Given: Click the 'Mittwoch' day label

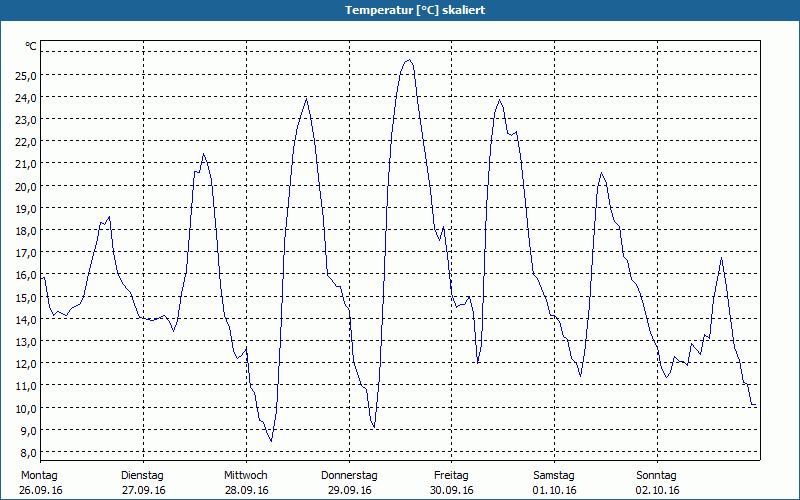Looking at the screenshot, I should [x=245, y=476].
